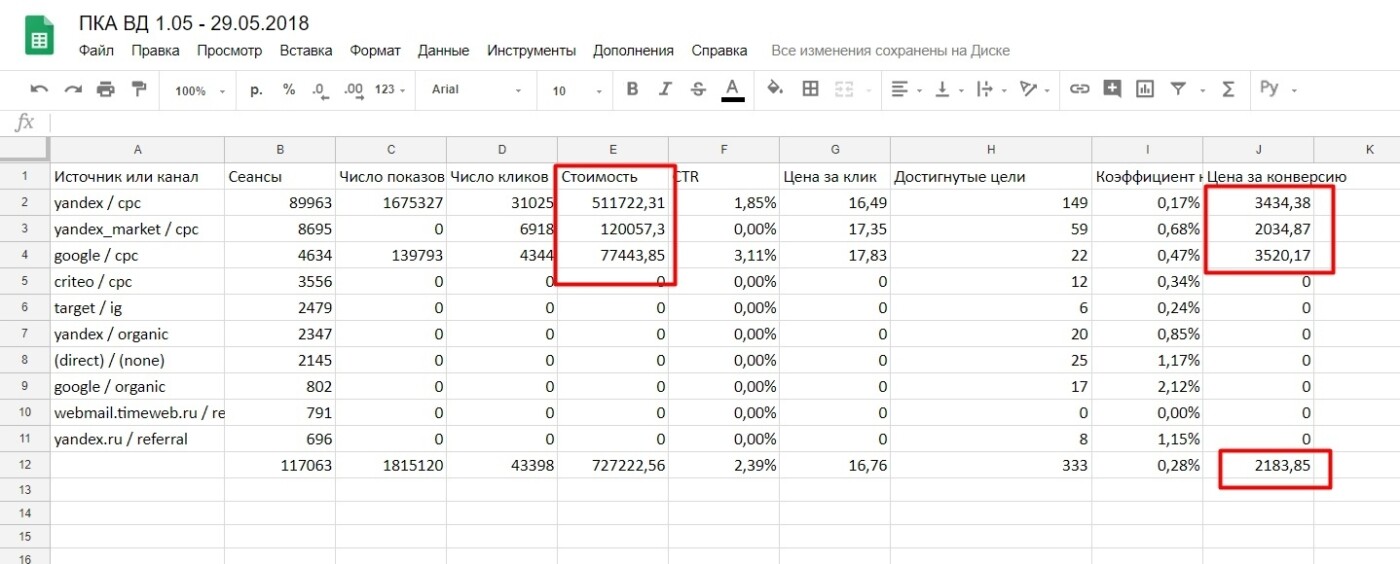This screenshot has width=1400, height=564.
Task: Select the total clicks cell 43398
Action: tap(502, 465)
